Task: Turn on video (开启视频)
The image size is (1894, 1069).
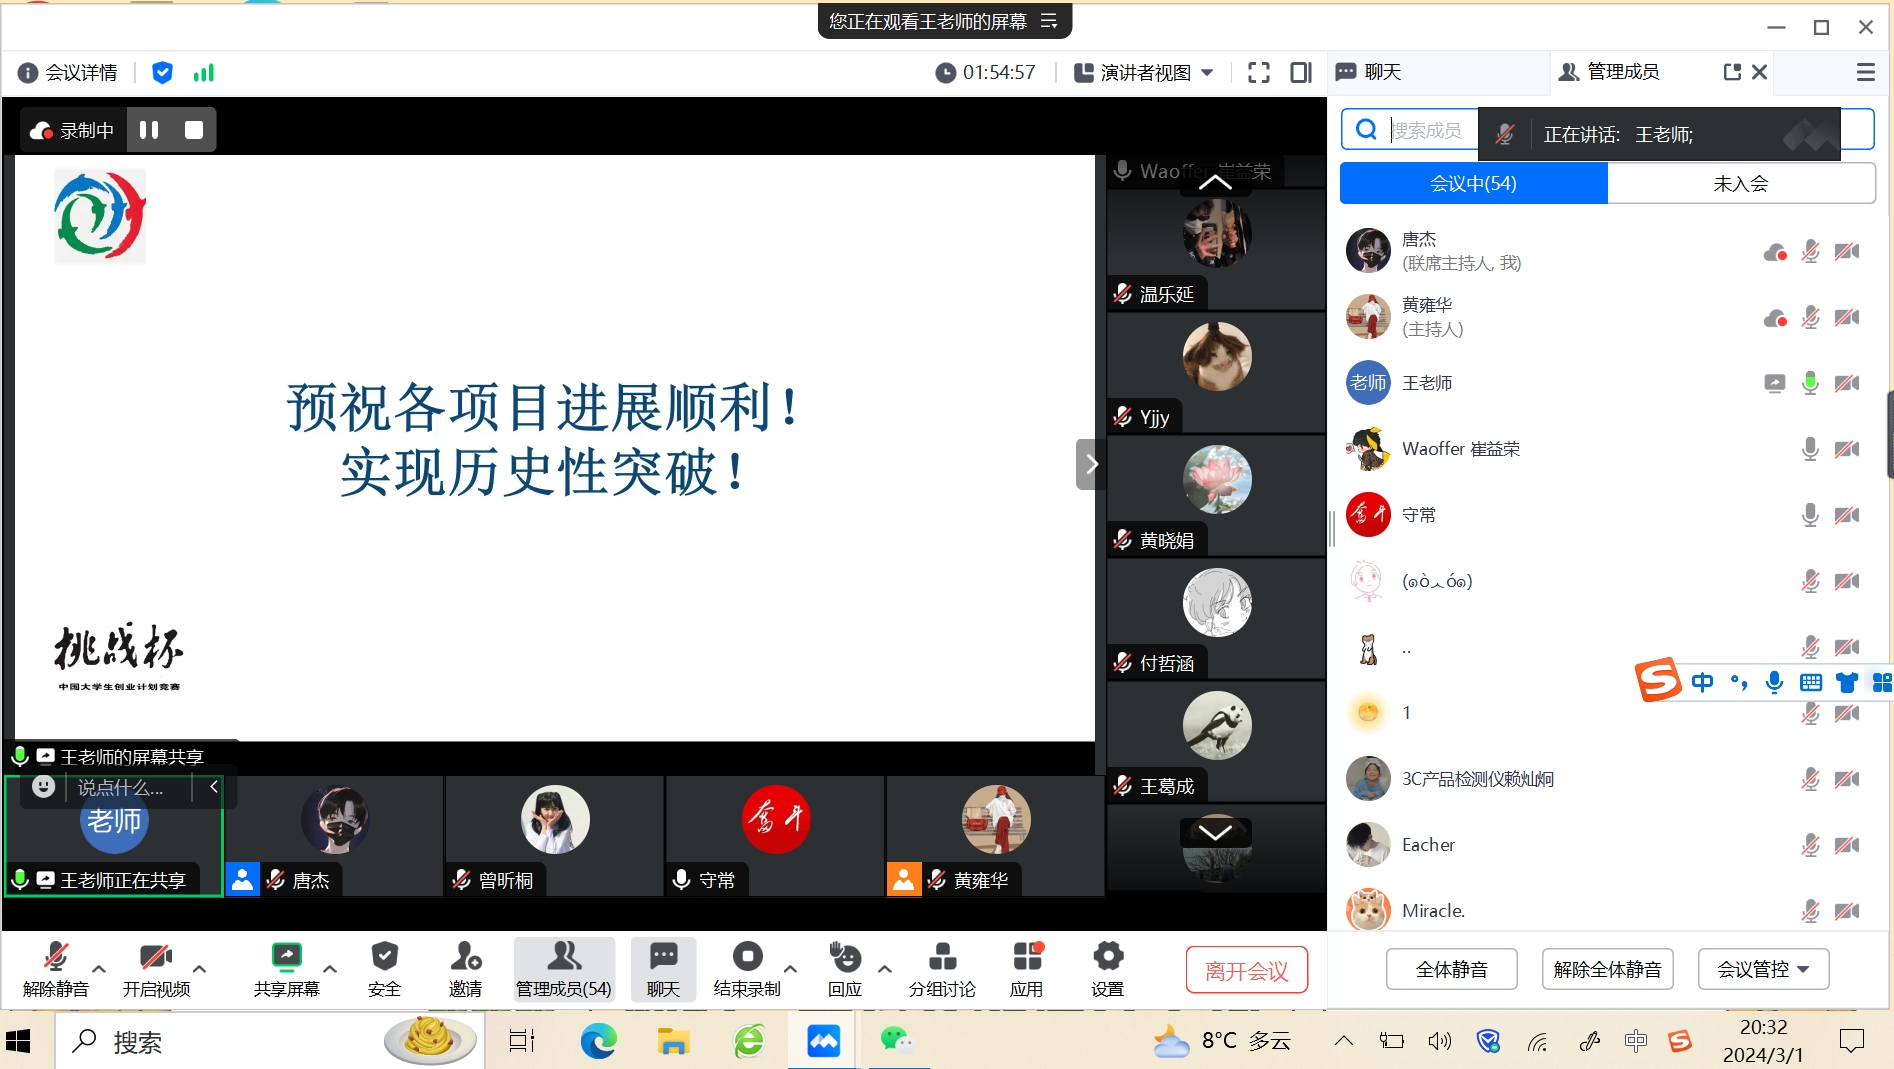Action: 155,958
